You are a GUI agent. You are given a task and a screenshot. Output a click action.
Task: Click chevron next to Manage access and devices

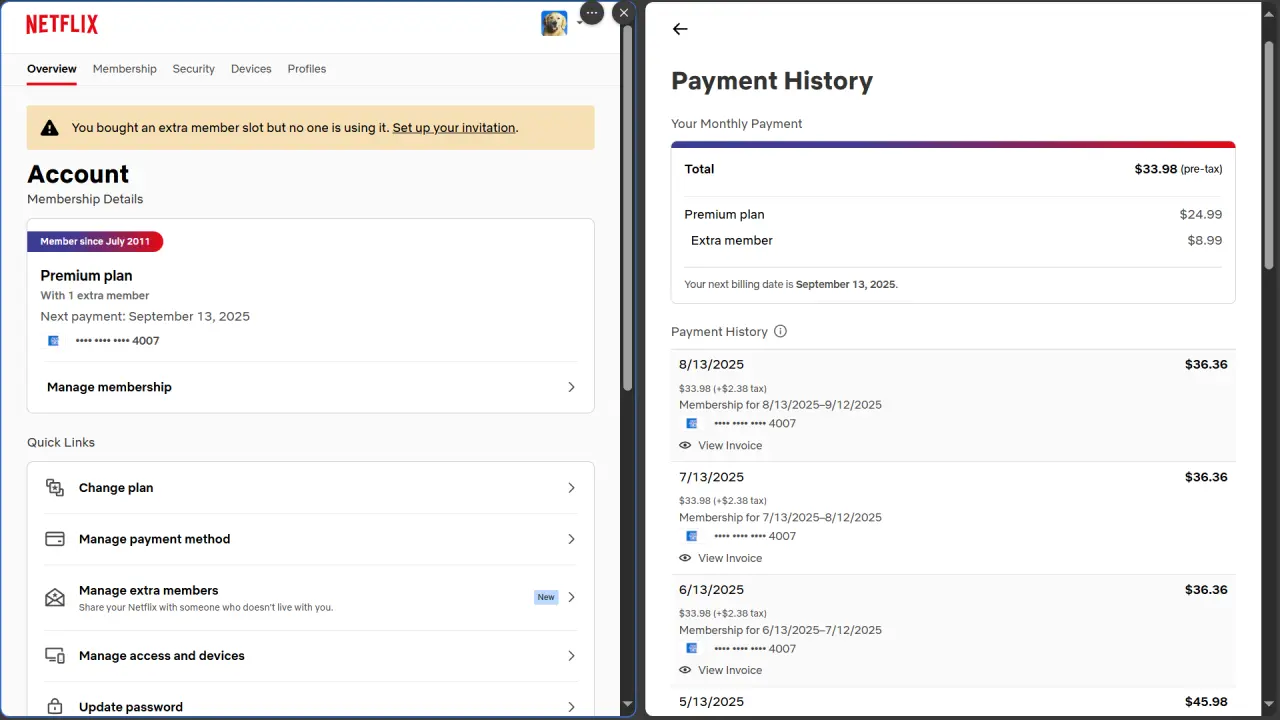[x=571, y=656]
